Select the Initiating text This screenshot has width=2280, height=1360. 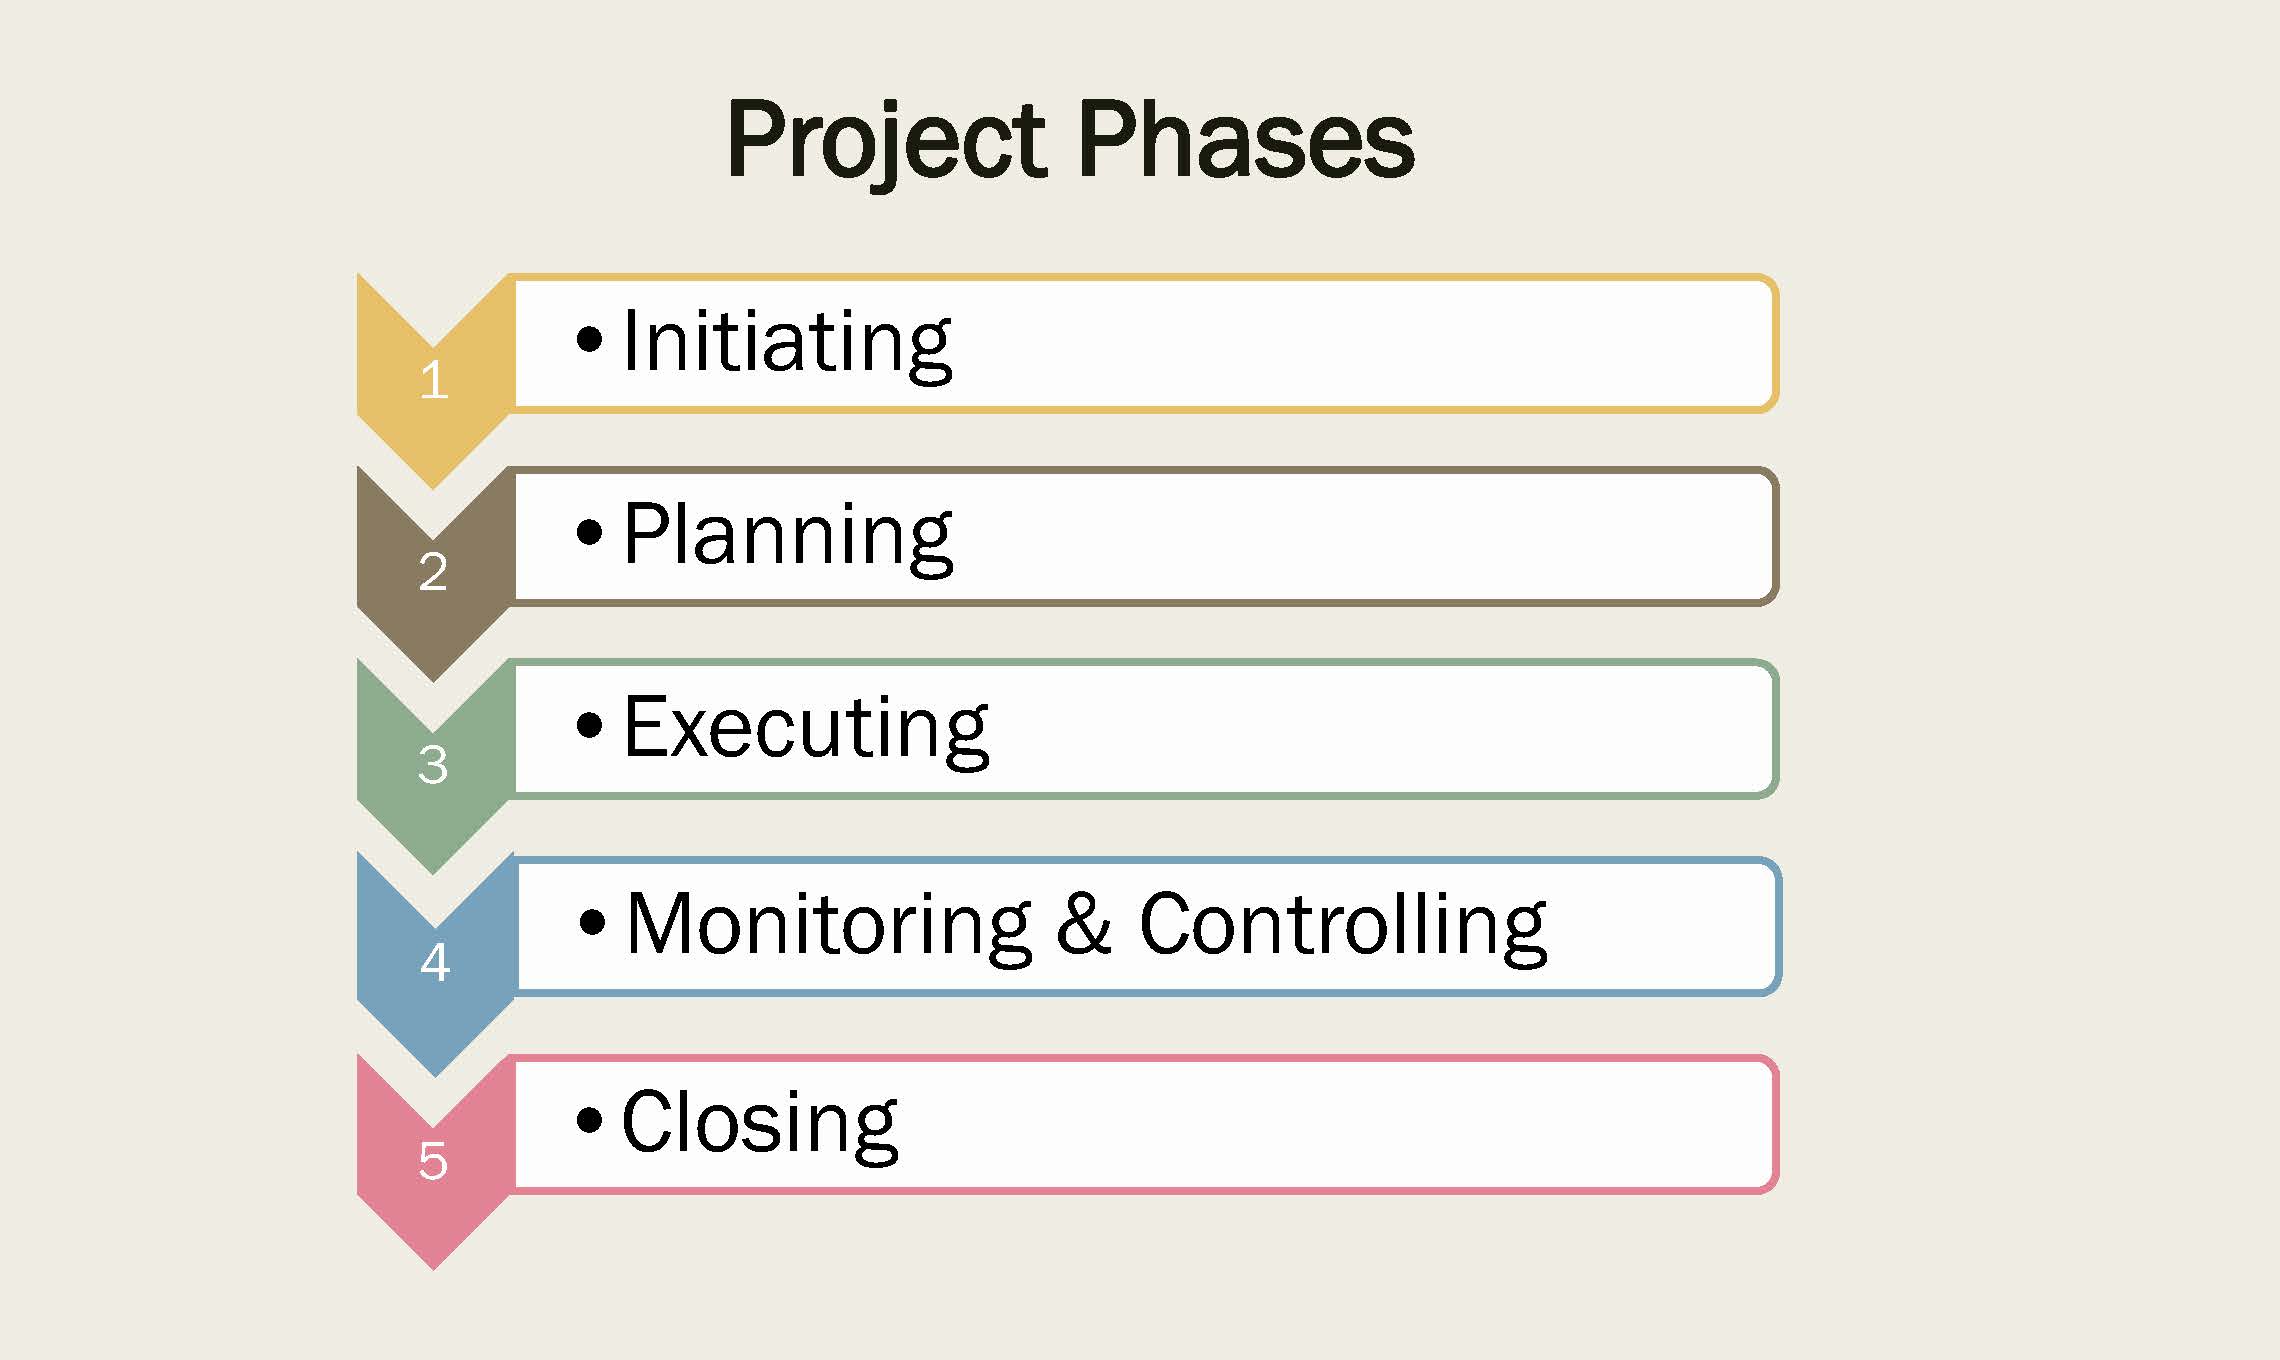(787, 344)
